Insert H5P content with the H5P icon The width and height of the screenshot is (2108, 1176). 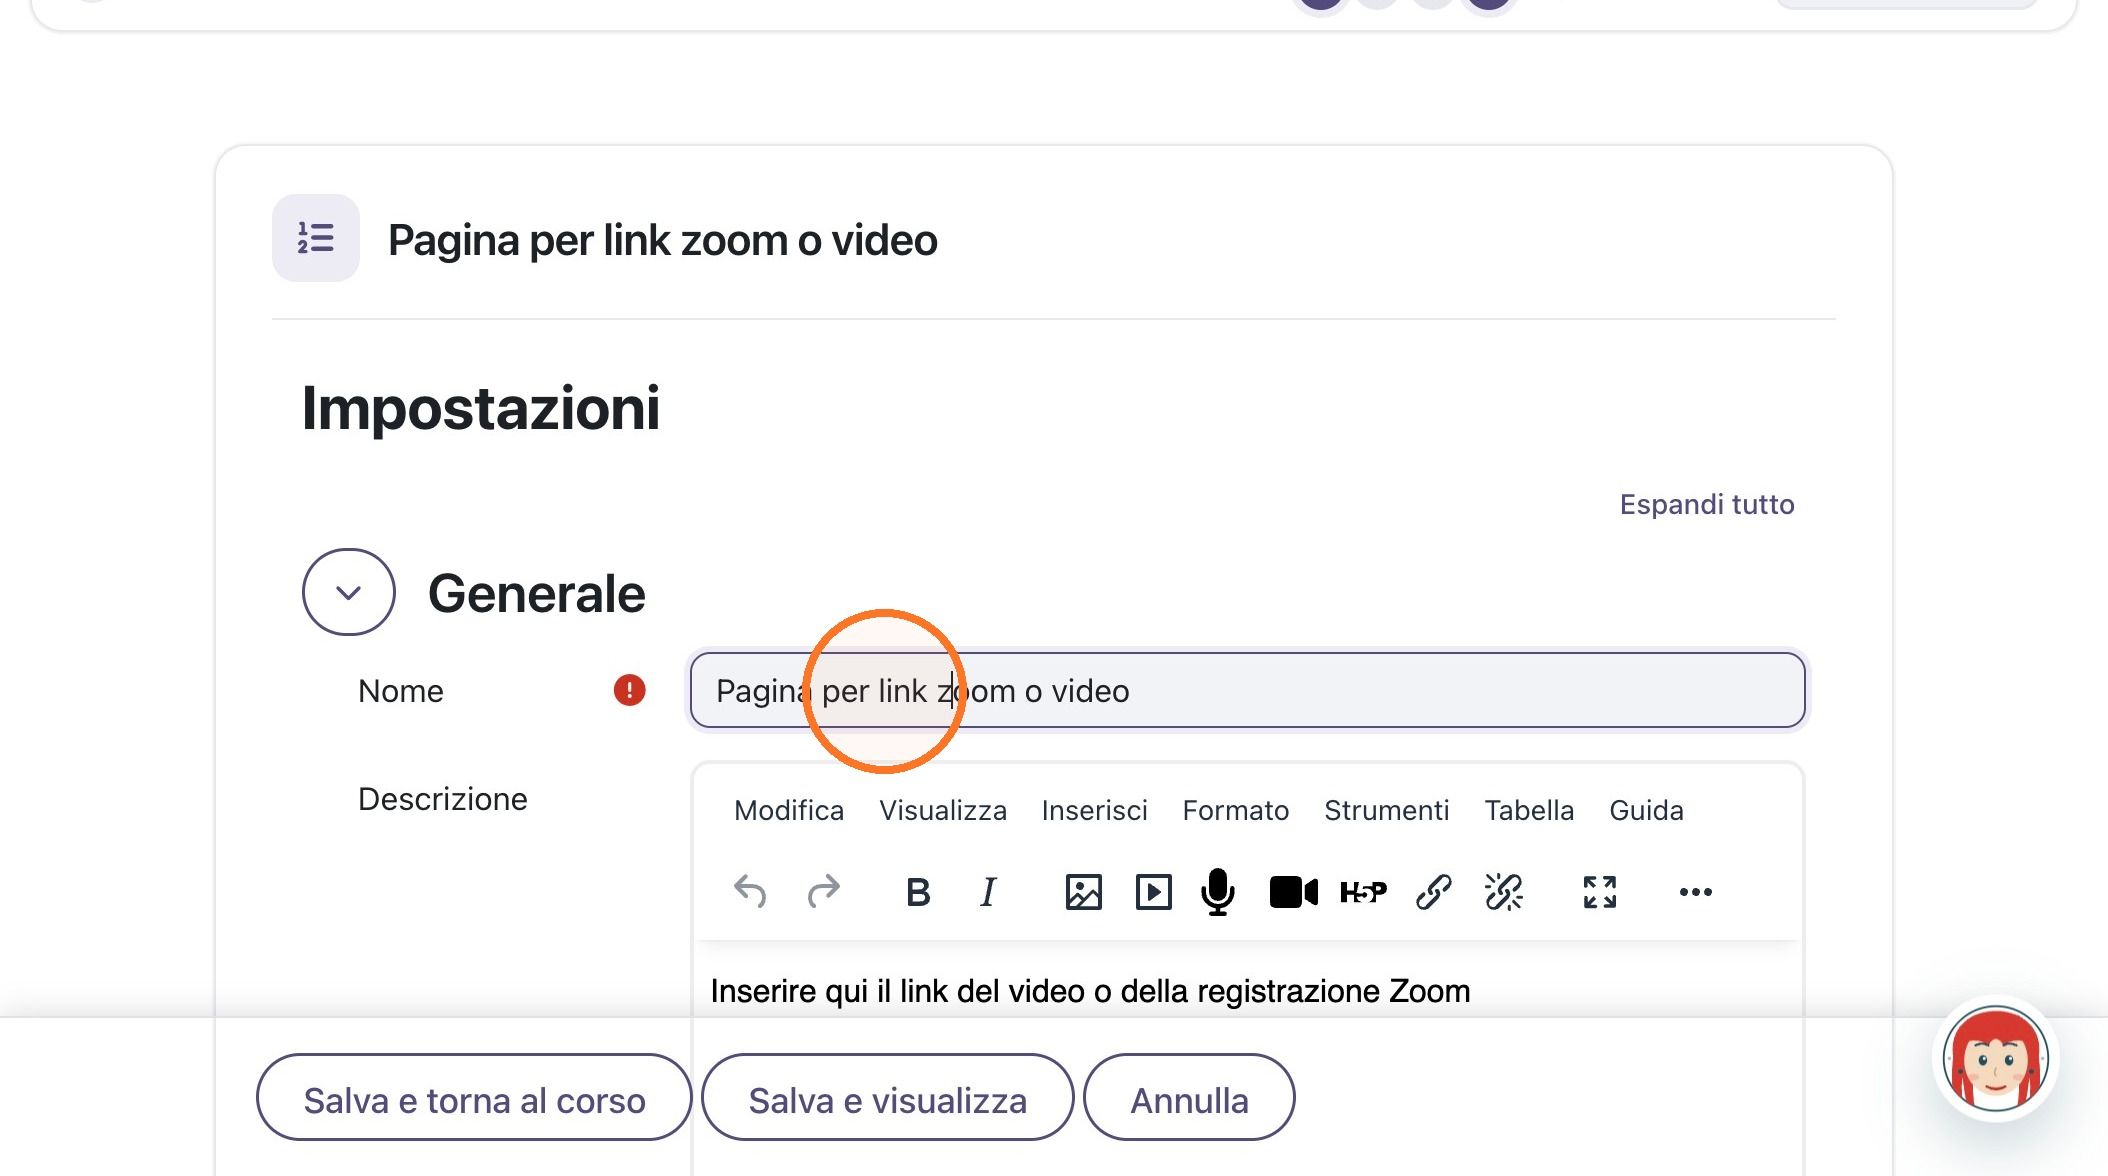tap(1363, 892)
